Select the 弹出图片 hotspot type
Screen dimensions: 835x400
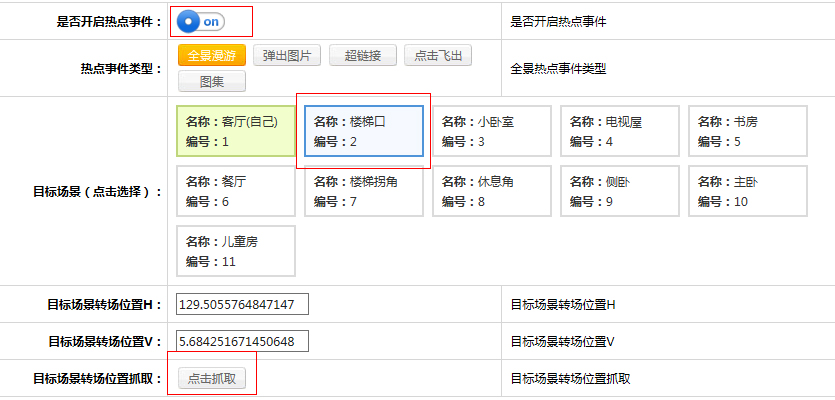(x=287, y=56)
